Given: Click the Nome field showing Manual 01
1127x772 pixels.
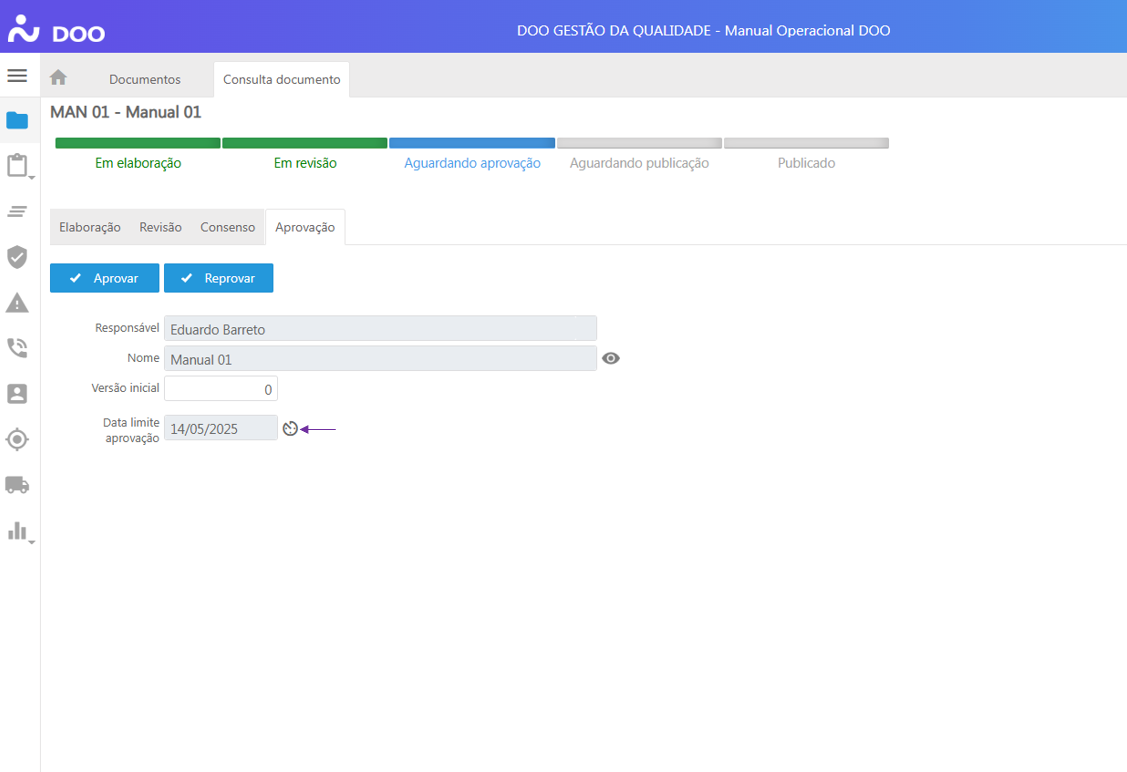Looking at the screenshot, I should pyautogui.click(x=380, y=359).
